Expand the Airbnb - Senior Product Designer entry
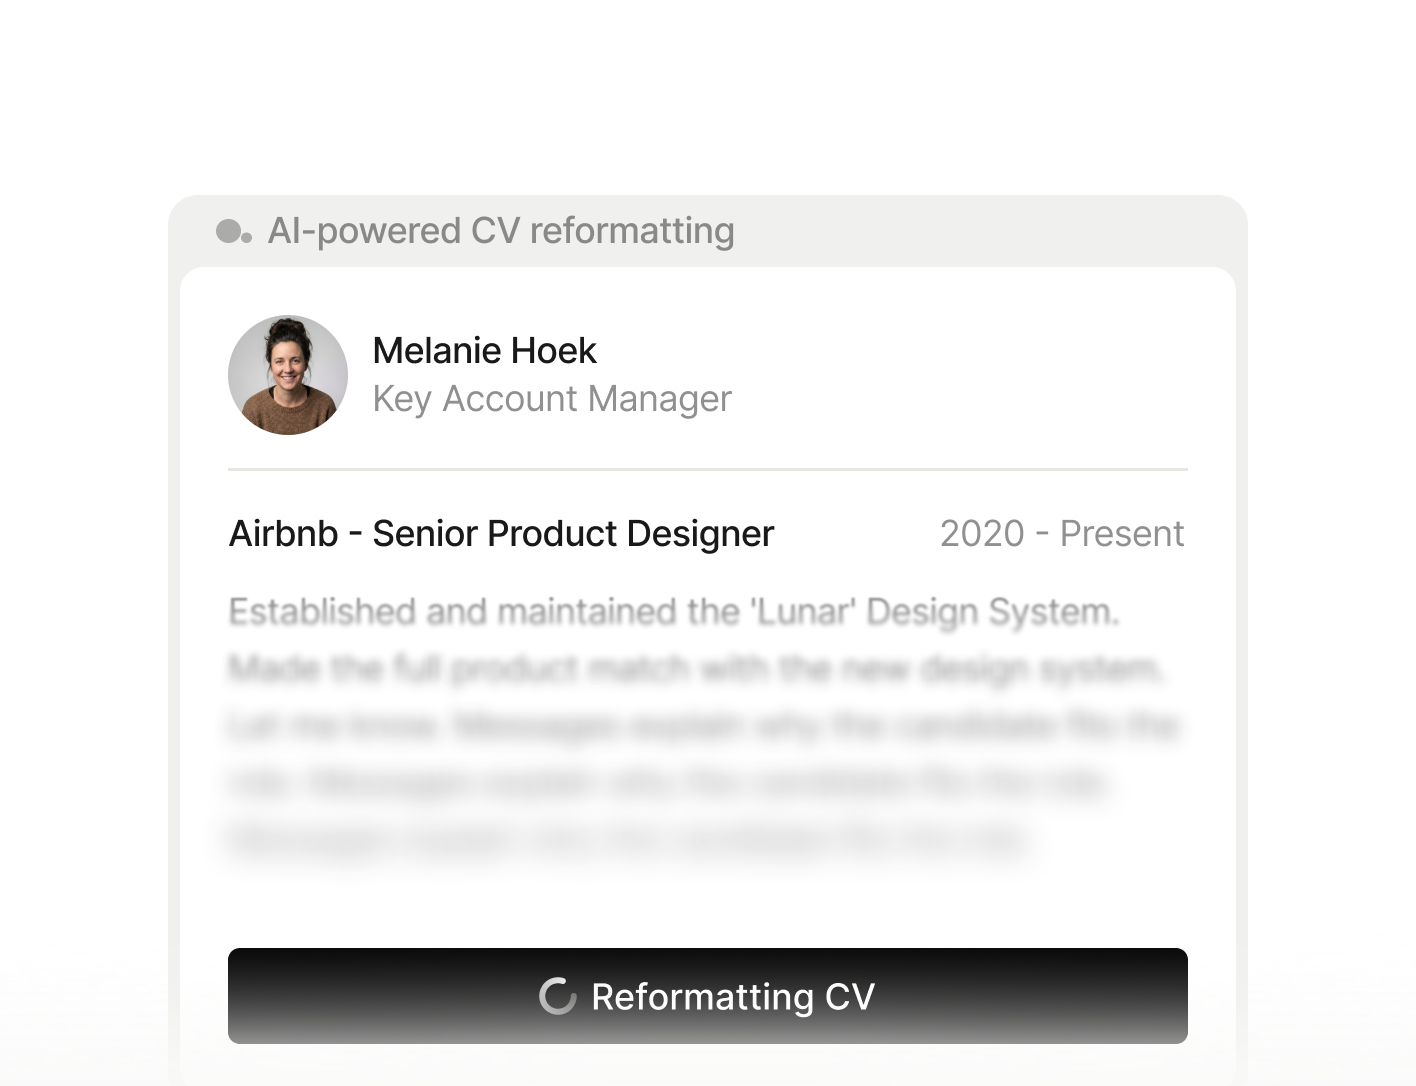 point(500,533)
